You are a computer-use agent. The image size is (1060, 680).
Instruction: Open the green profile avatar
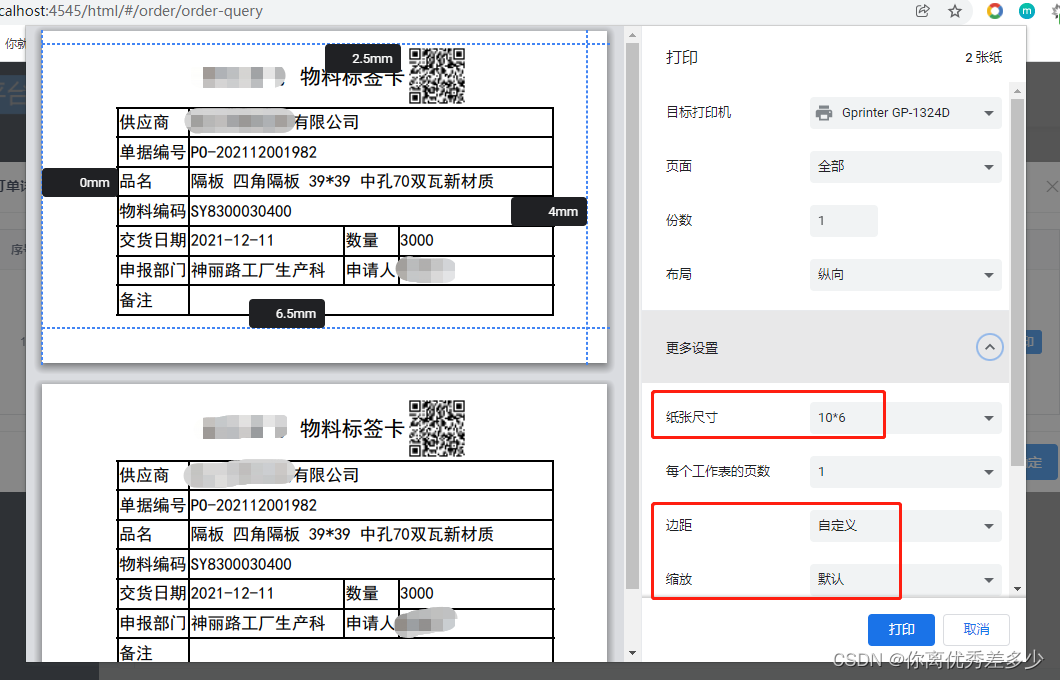tap(1026, 11)
